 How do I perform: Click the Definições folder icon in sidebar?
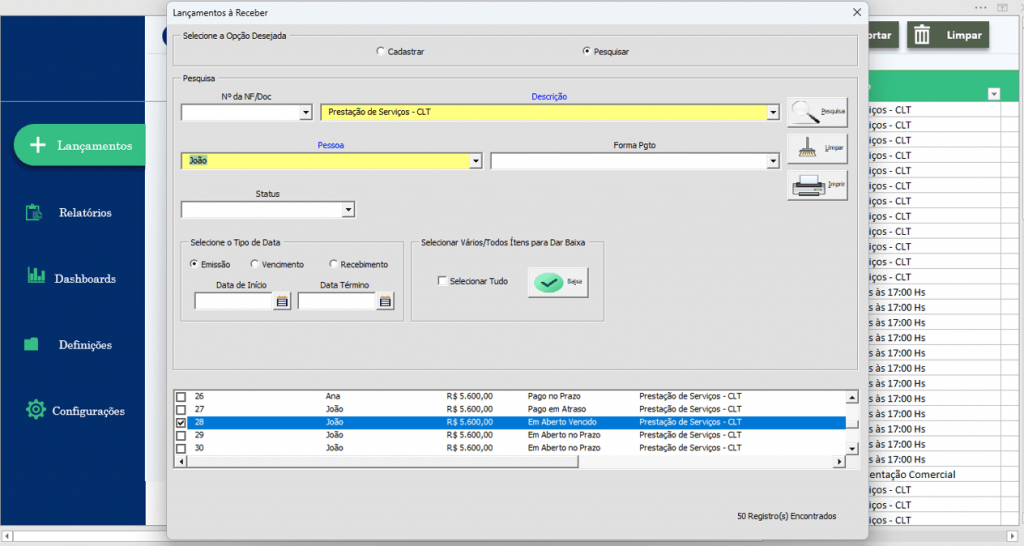pos(31,344)
